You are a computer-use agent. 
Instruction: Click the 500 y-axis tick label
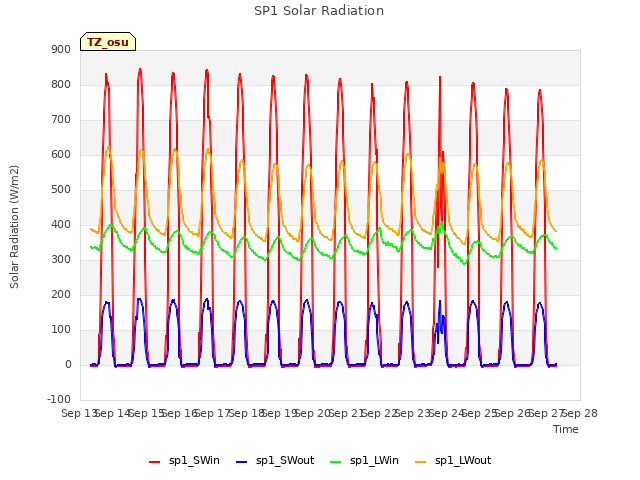pos(61,190)
